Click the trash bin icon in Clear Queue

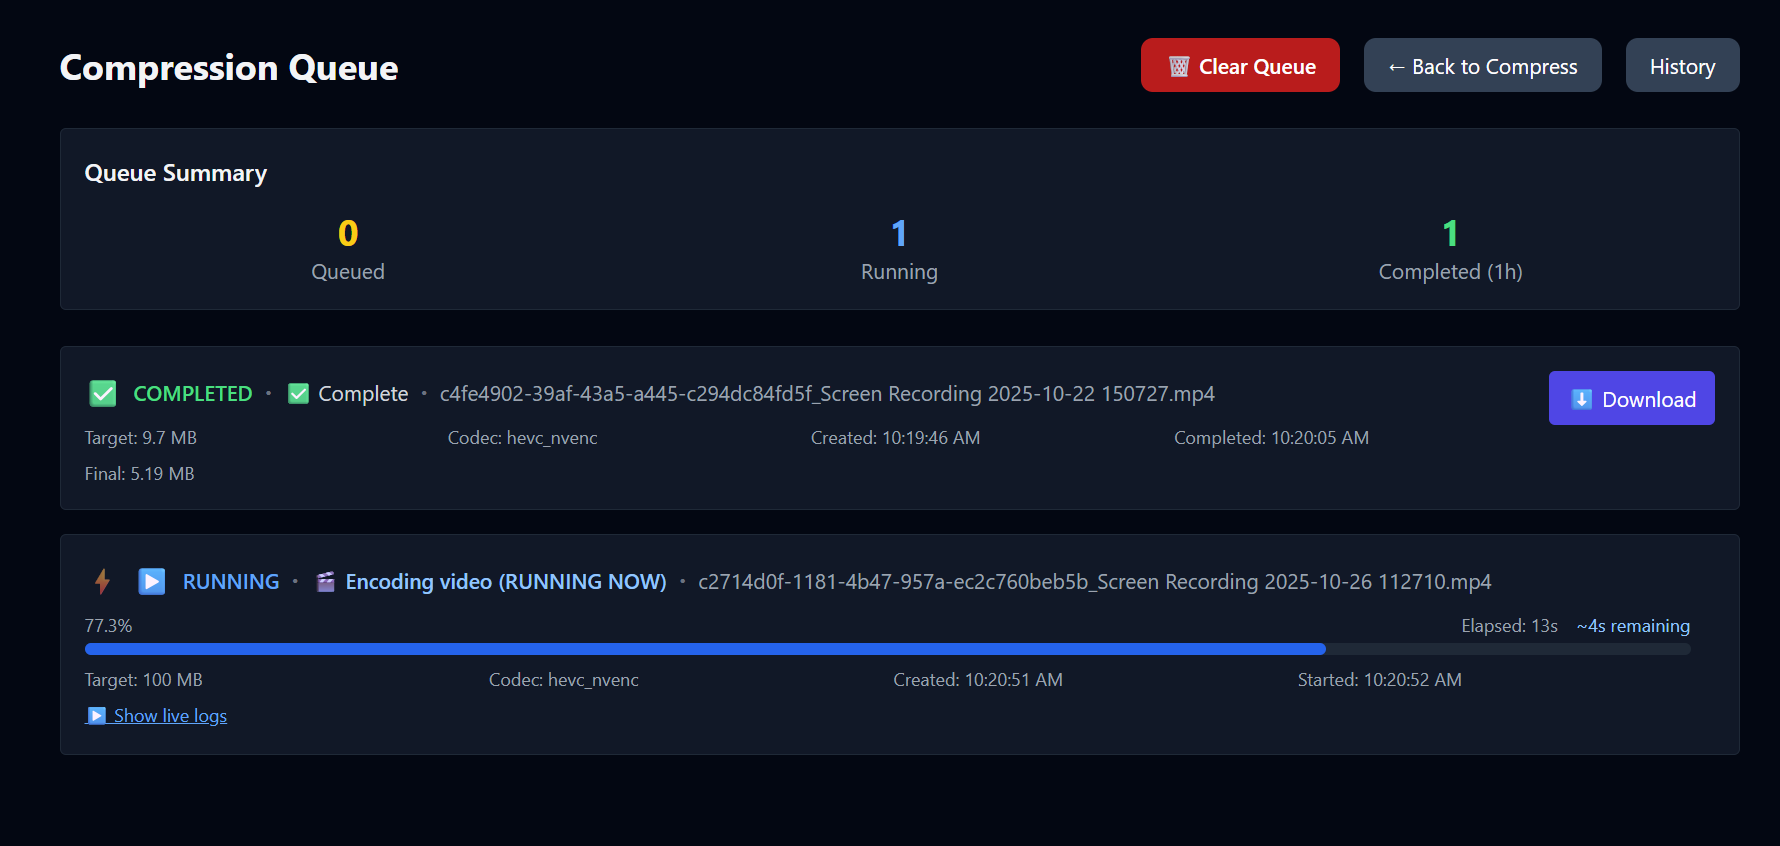click(x=1179, y=67)
